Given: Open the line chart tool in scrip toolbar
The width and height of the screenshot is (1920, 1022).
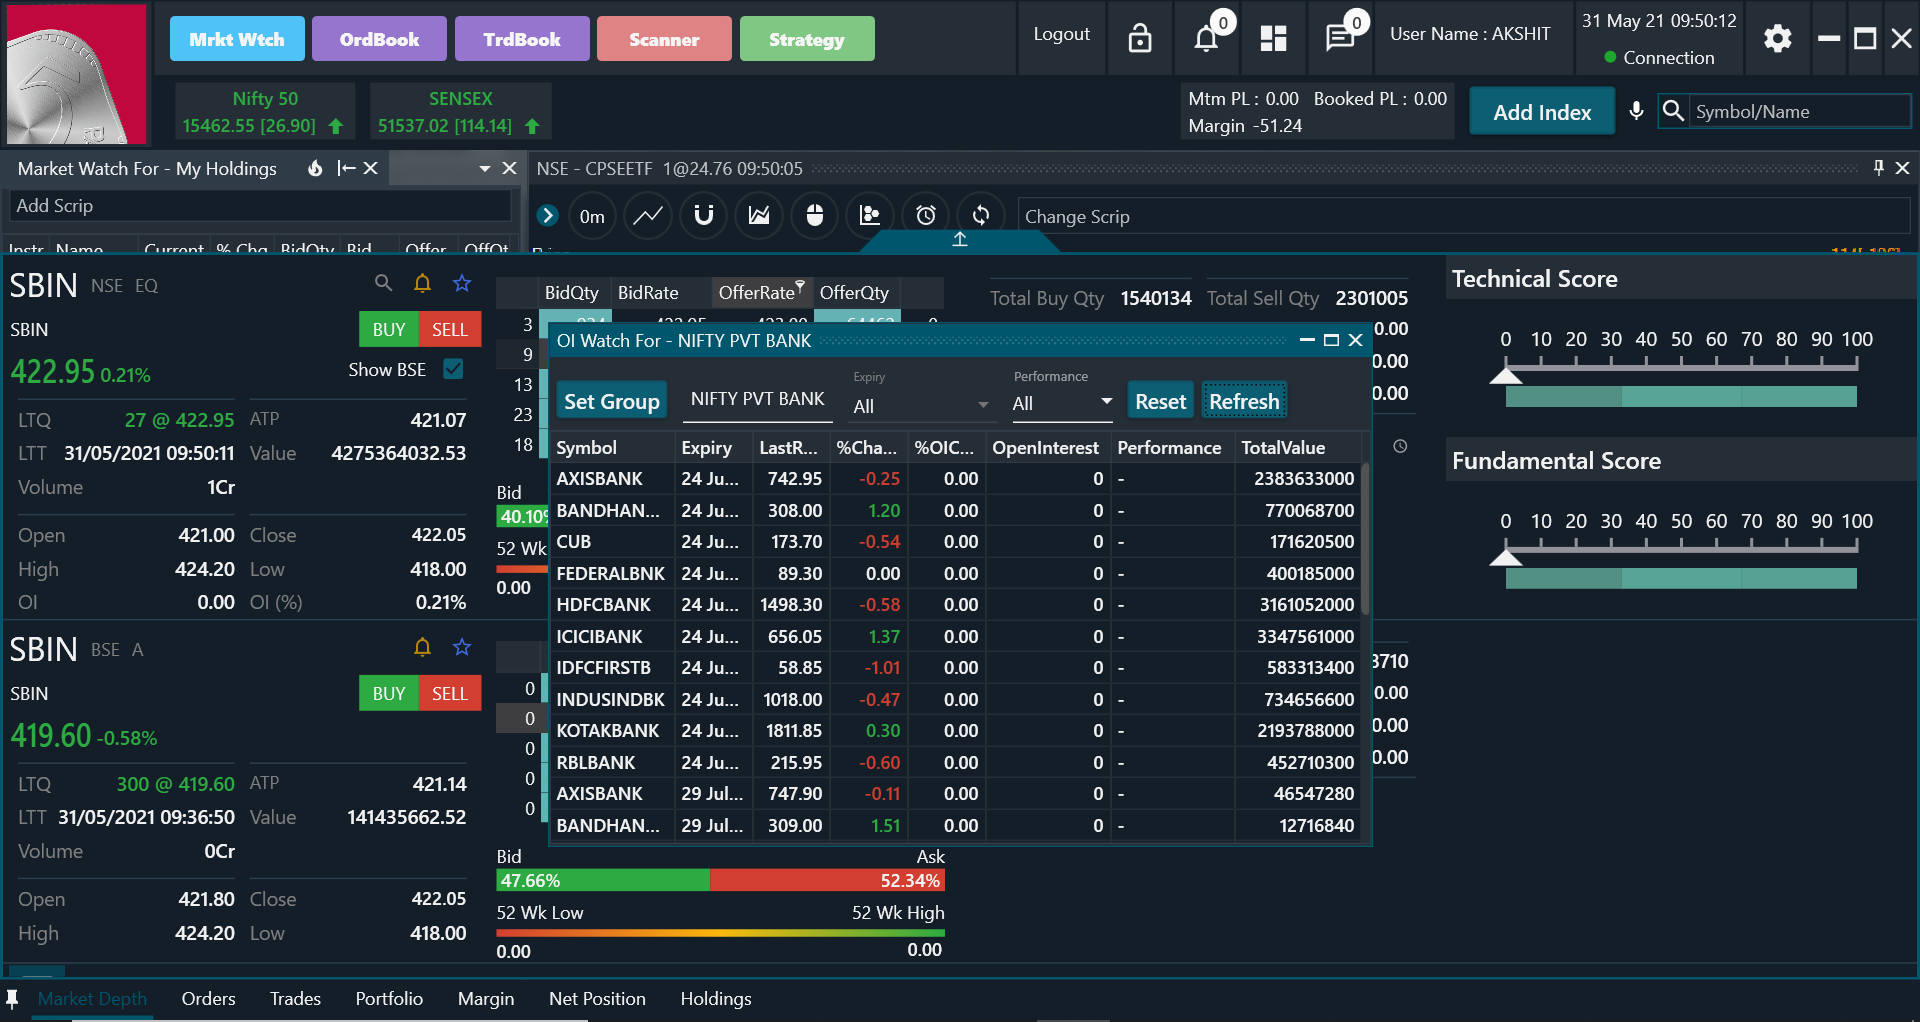Looking at the screenshot, I should click(648, 215).
